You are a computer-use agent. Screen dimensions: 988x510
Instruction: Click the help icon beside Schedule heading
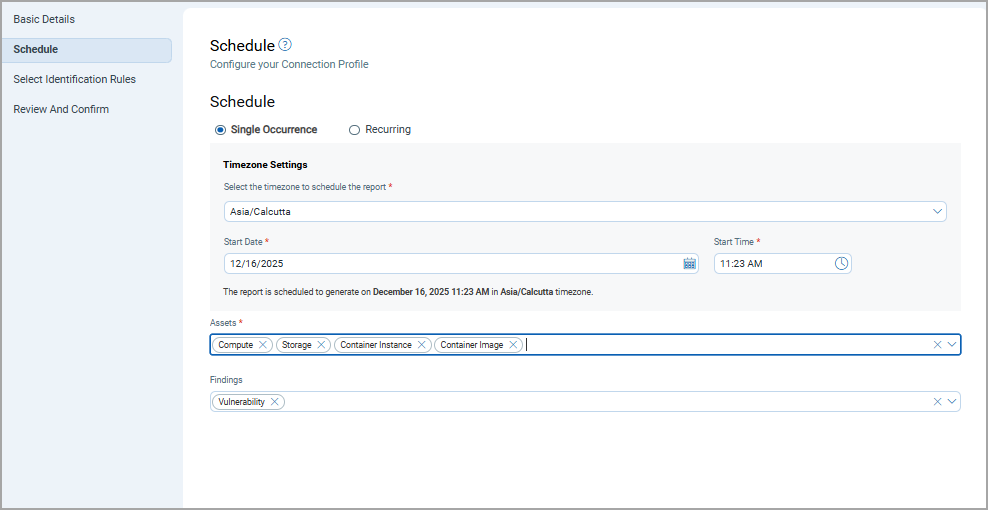285,45
